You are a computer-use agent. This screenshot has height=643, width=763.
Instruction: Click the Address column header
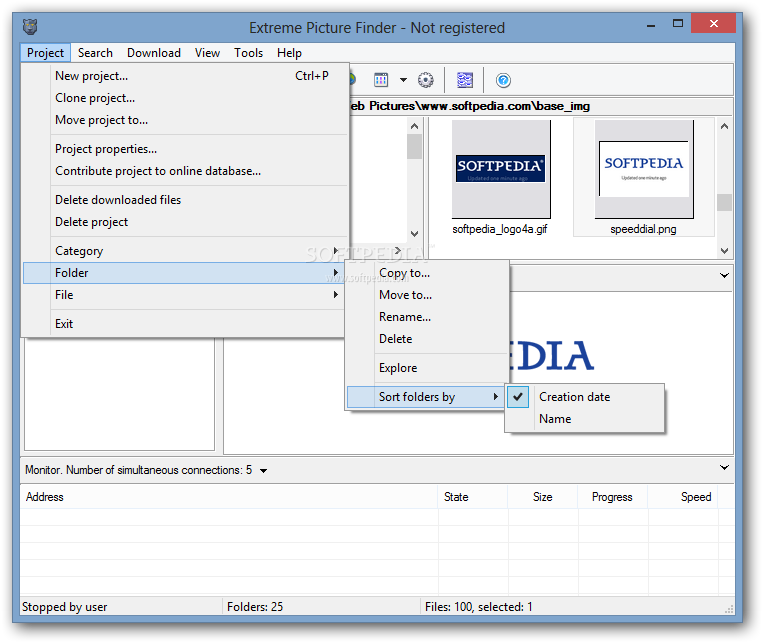(229, 497)
